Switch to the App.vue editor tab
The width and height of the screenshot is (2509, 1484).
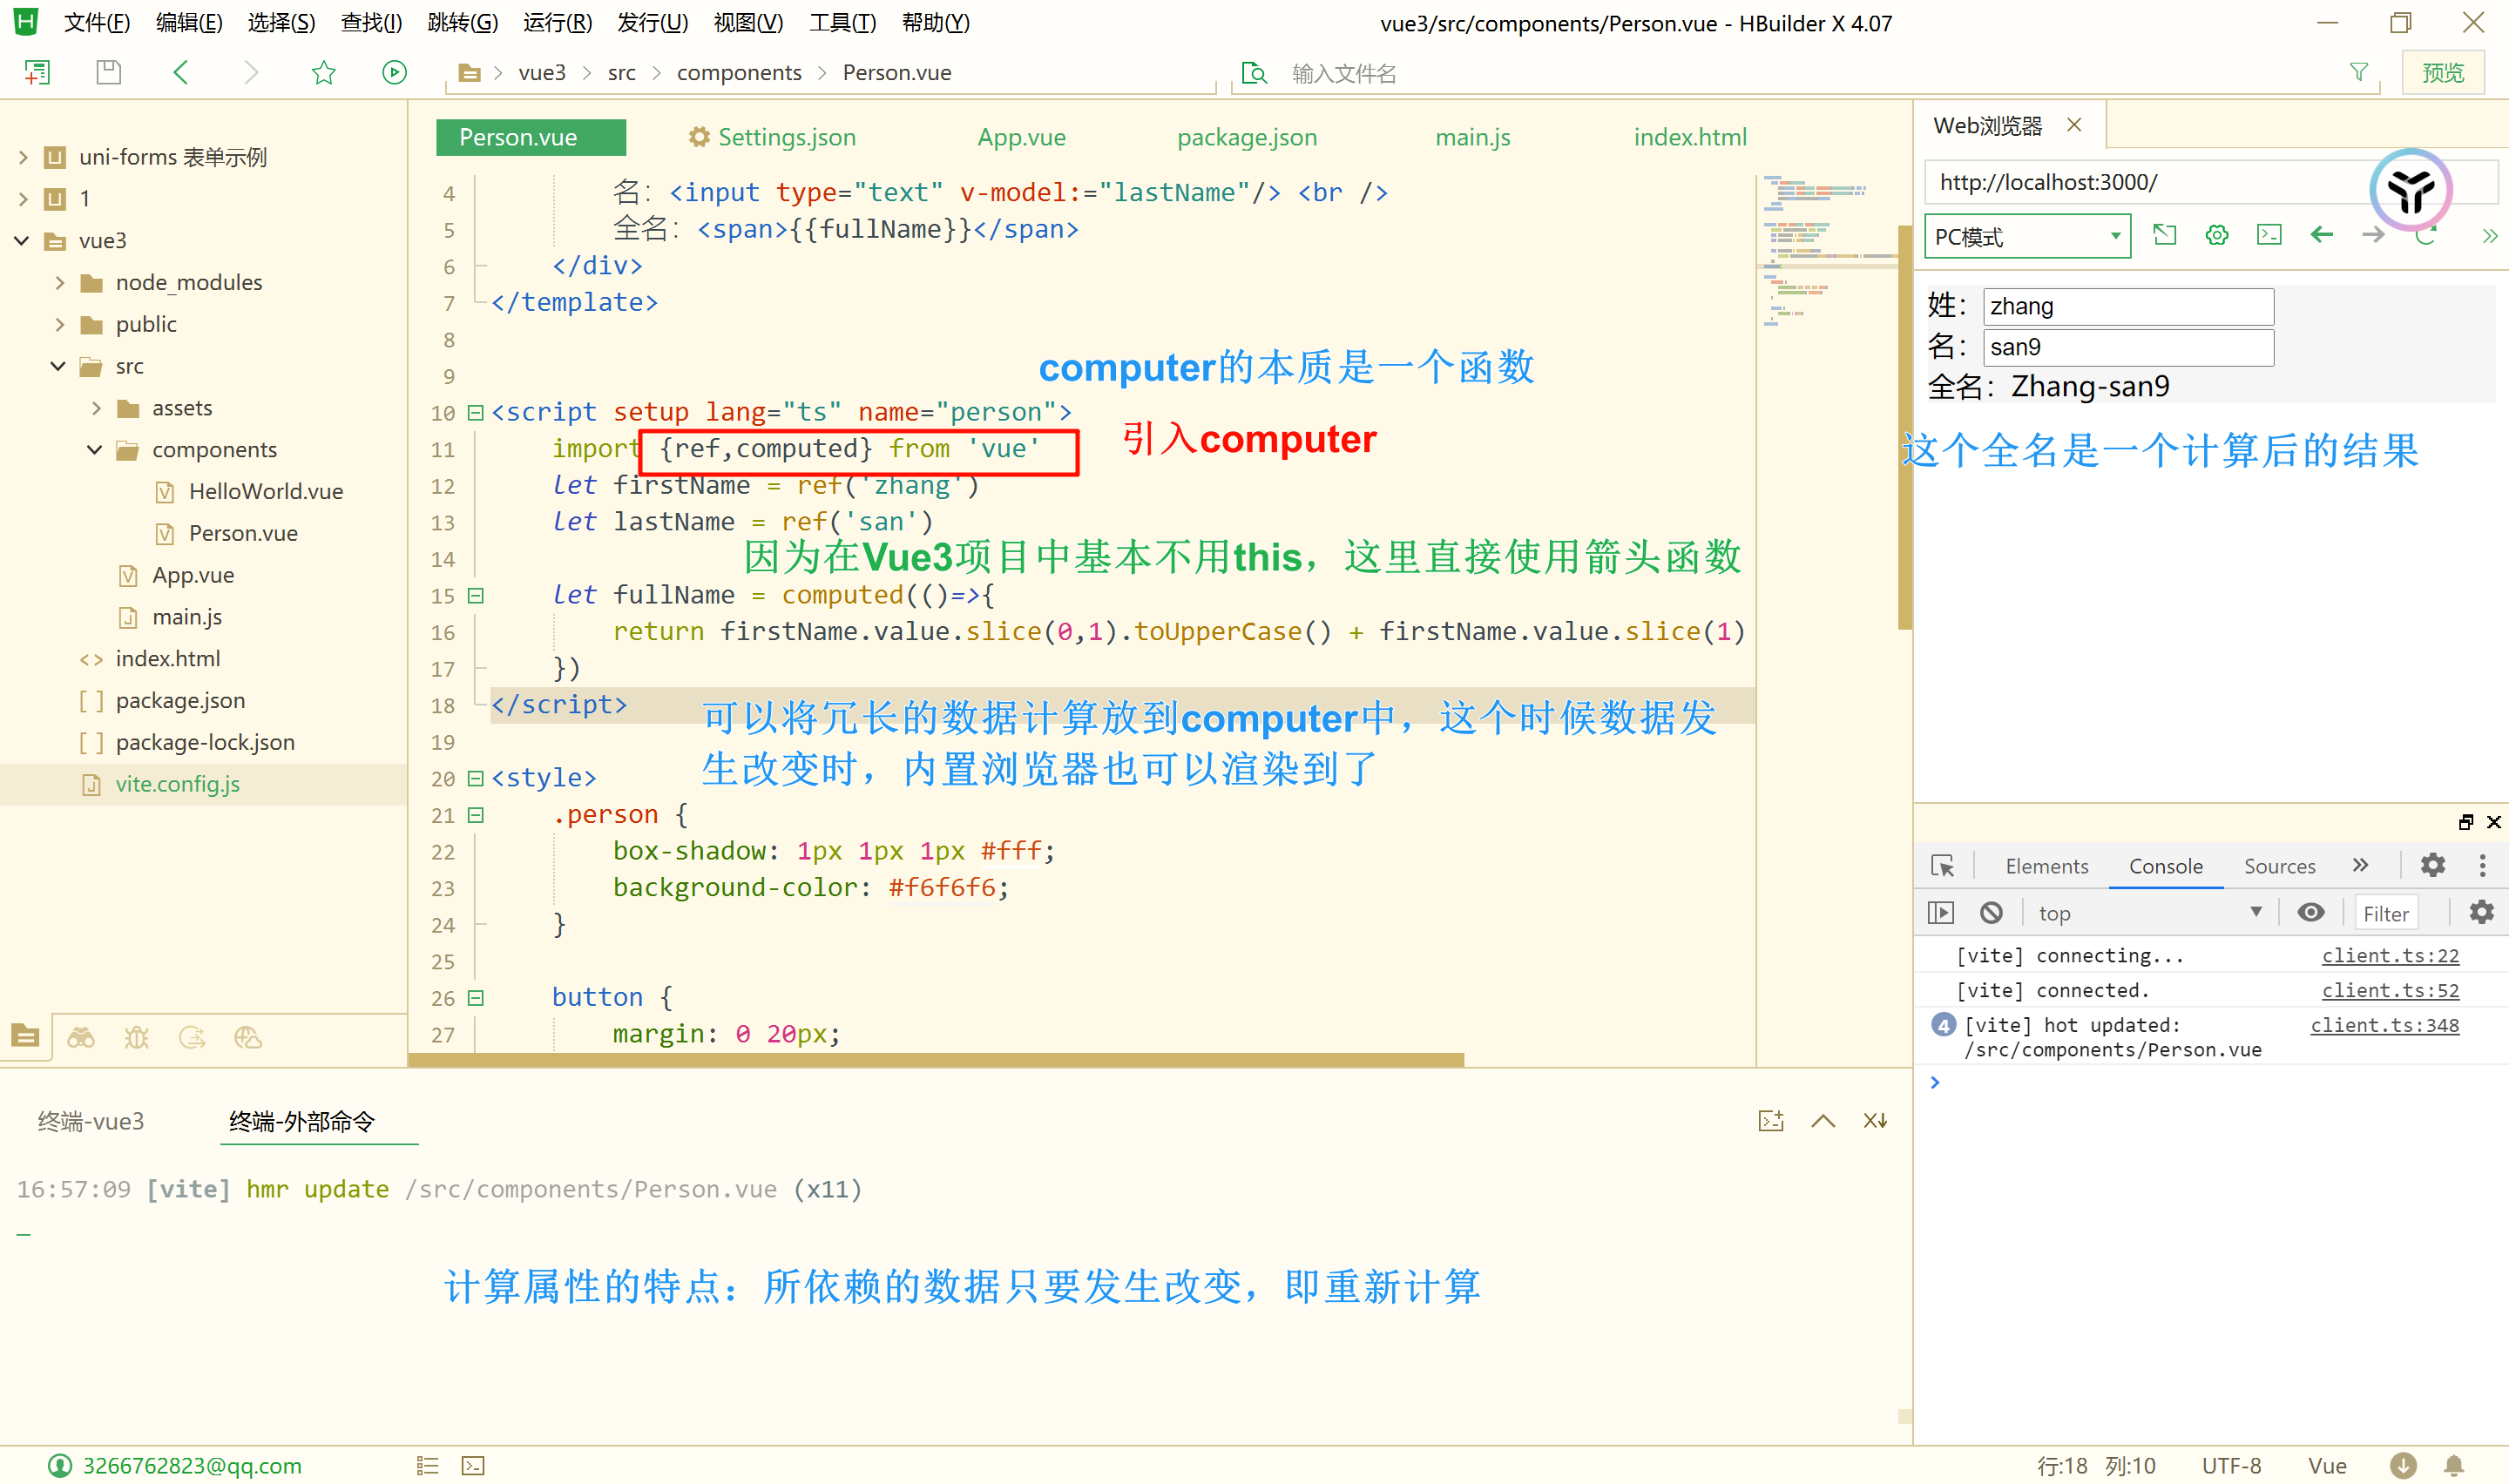[x=1021, y=137]
